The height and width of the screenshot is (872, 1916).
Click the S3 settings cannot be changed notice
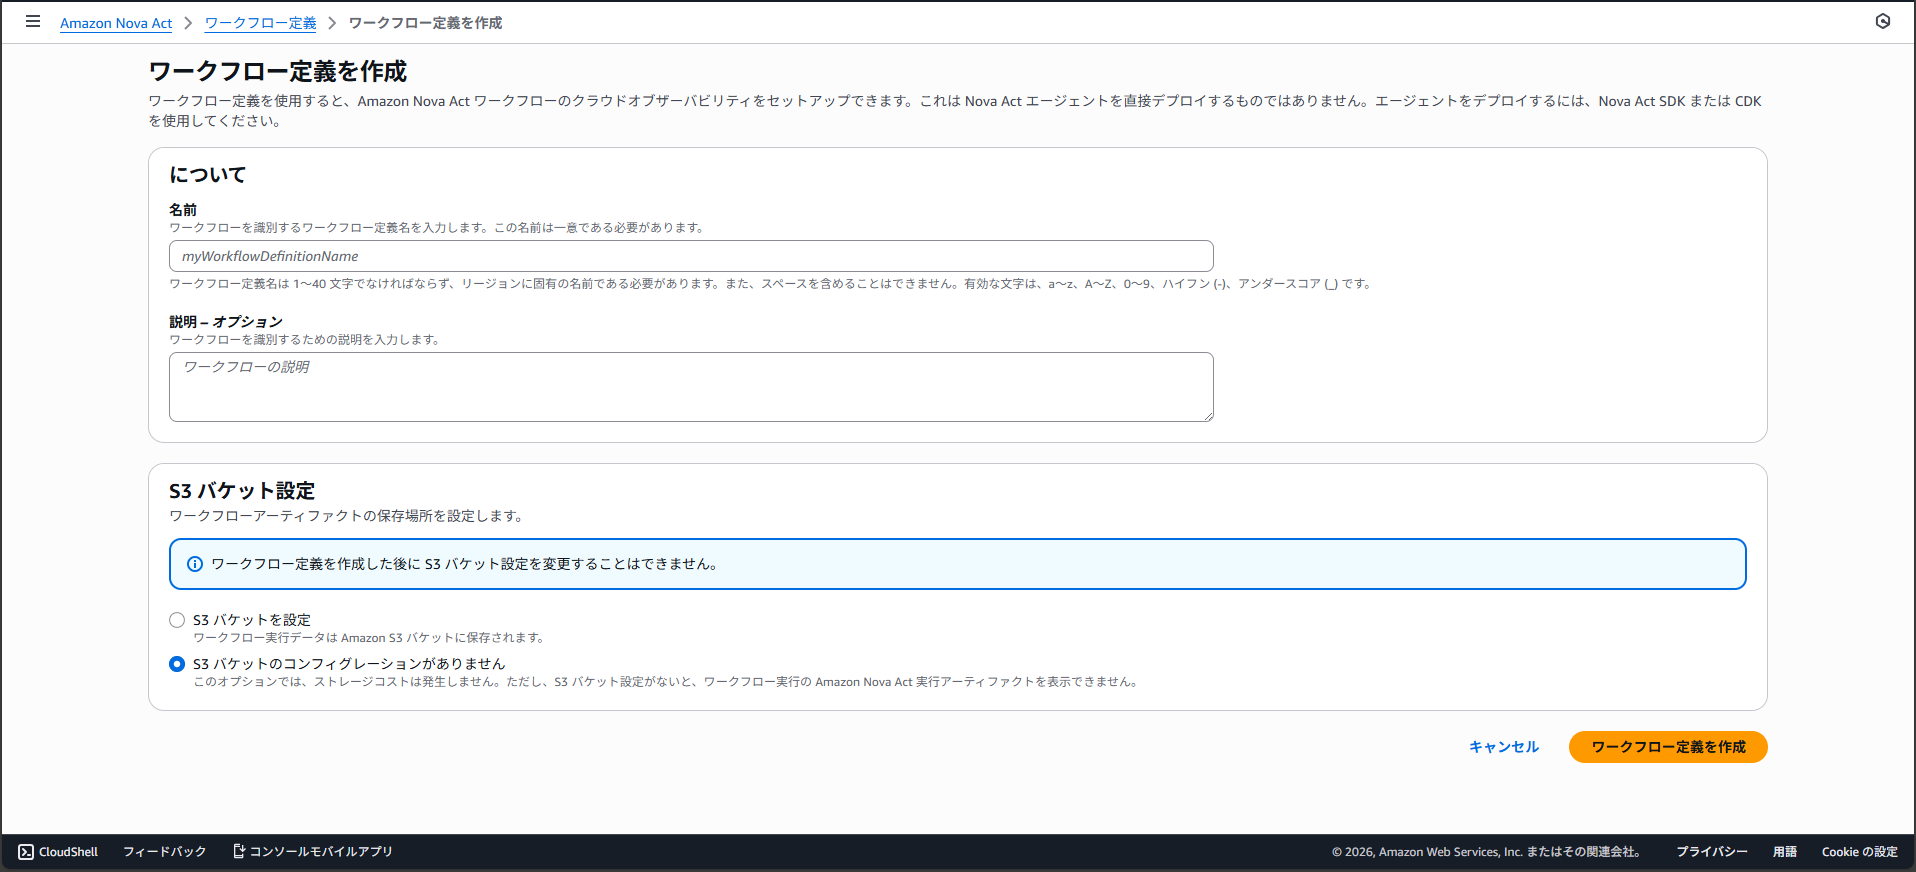(958, 564)
